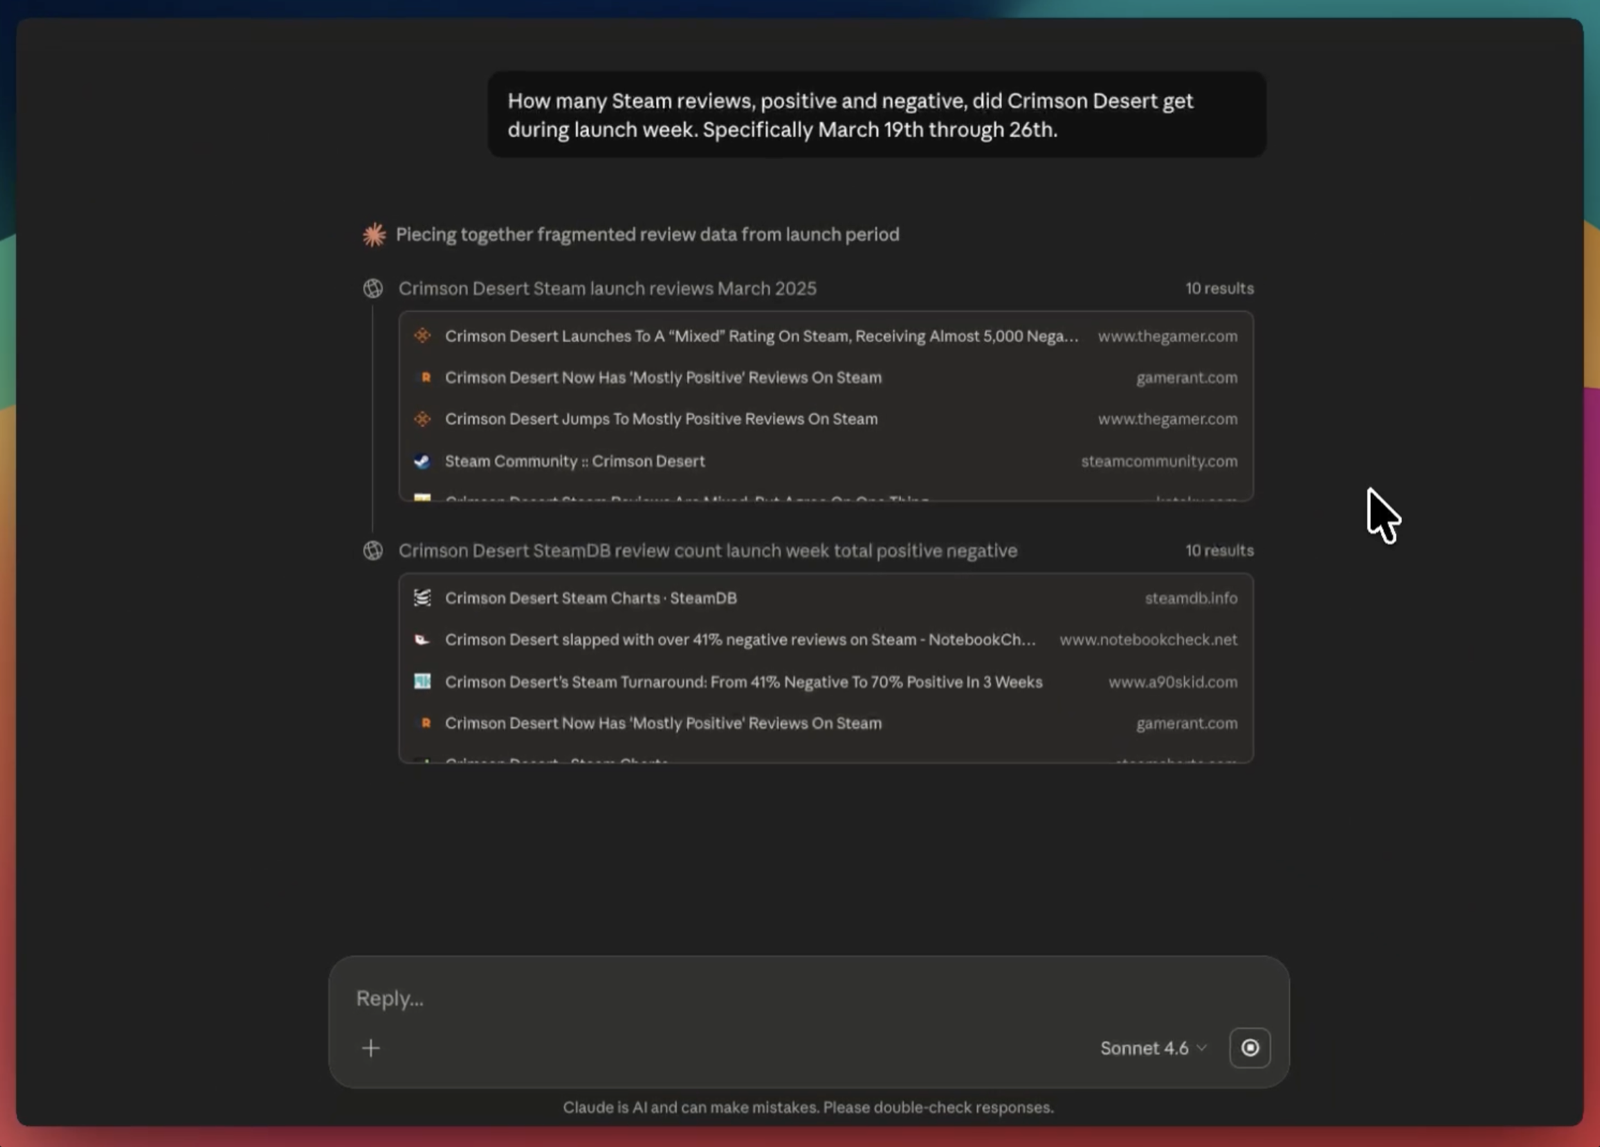Screen dimensions: 1600x1147
Task: Expand the thinking summary about fragmented review data
Action: (647, 234)
